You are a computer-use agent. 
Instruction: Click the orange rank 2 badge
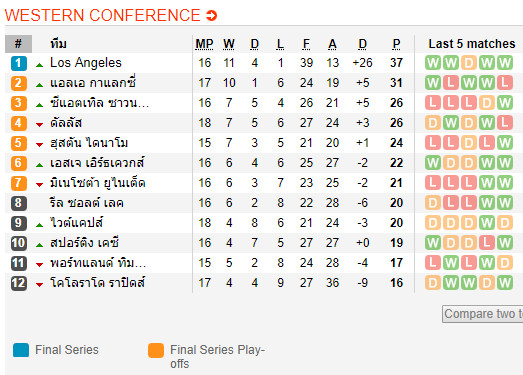click(x=19, y=83)
